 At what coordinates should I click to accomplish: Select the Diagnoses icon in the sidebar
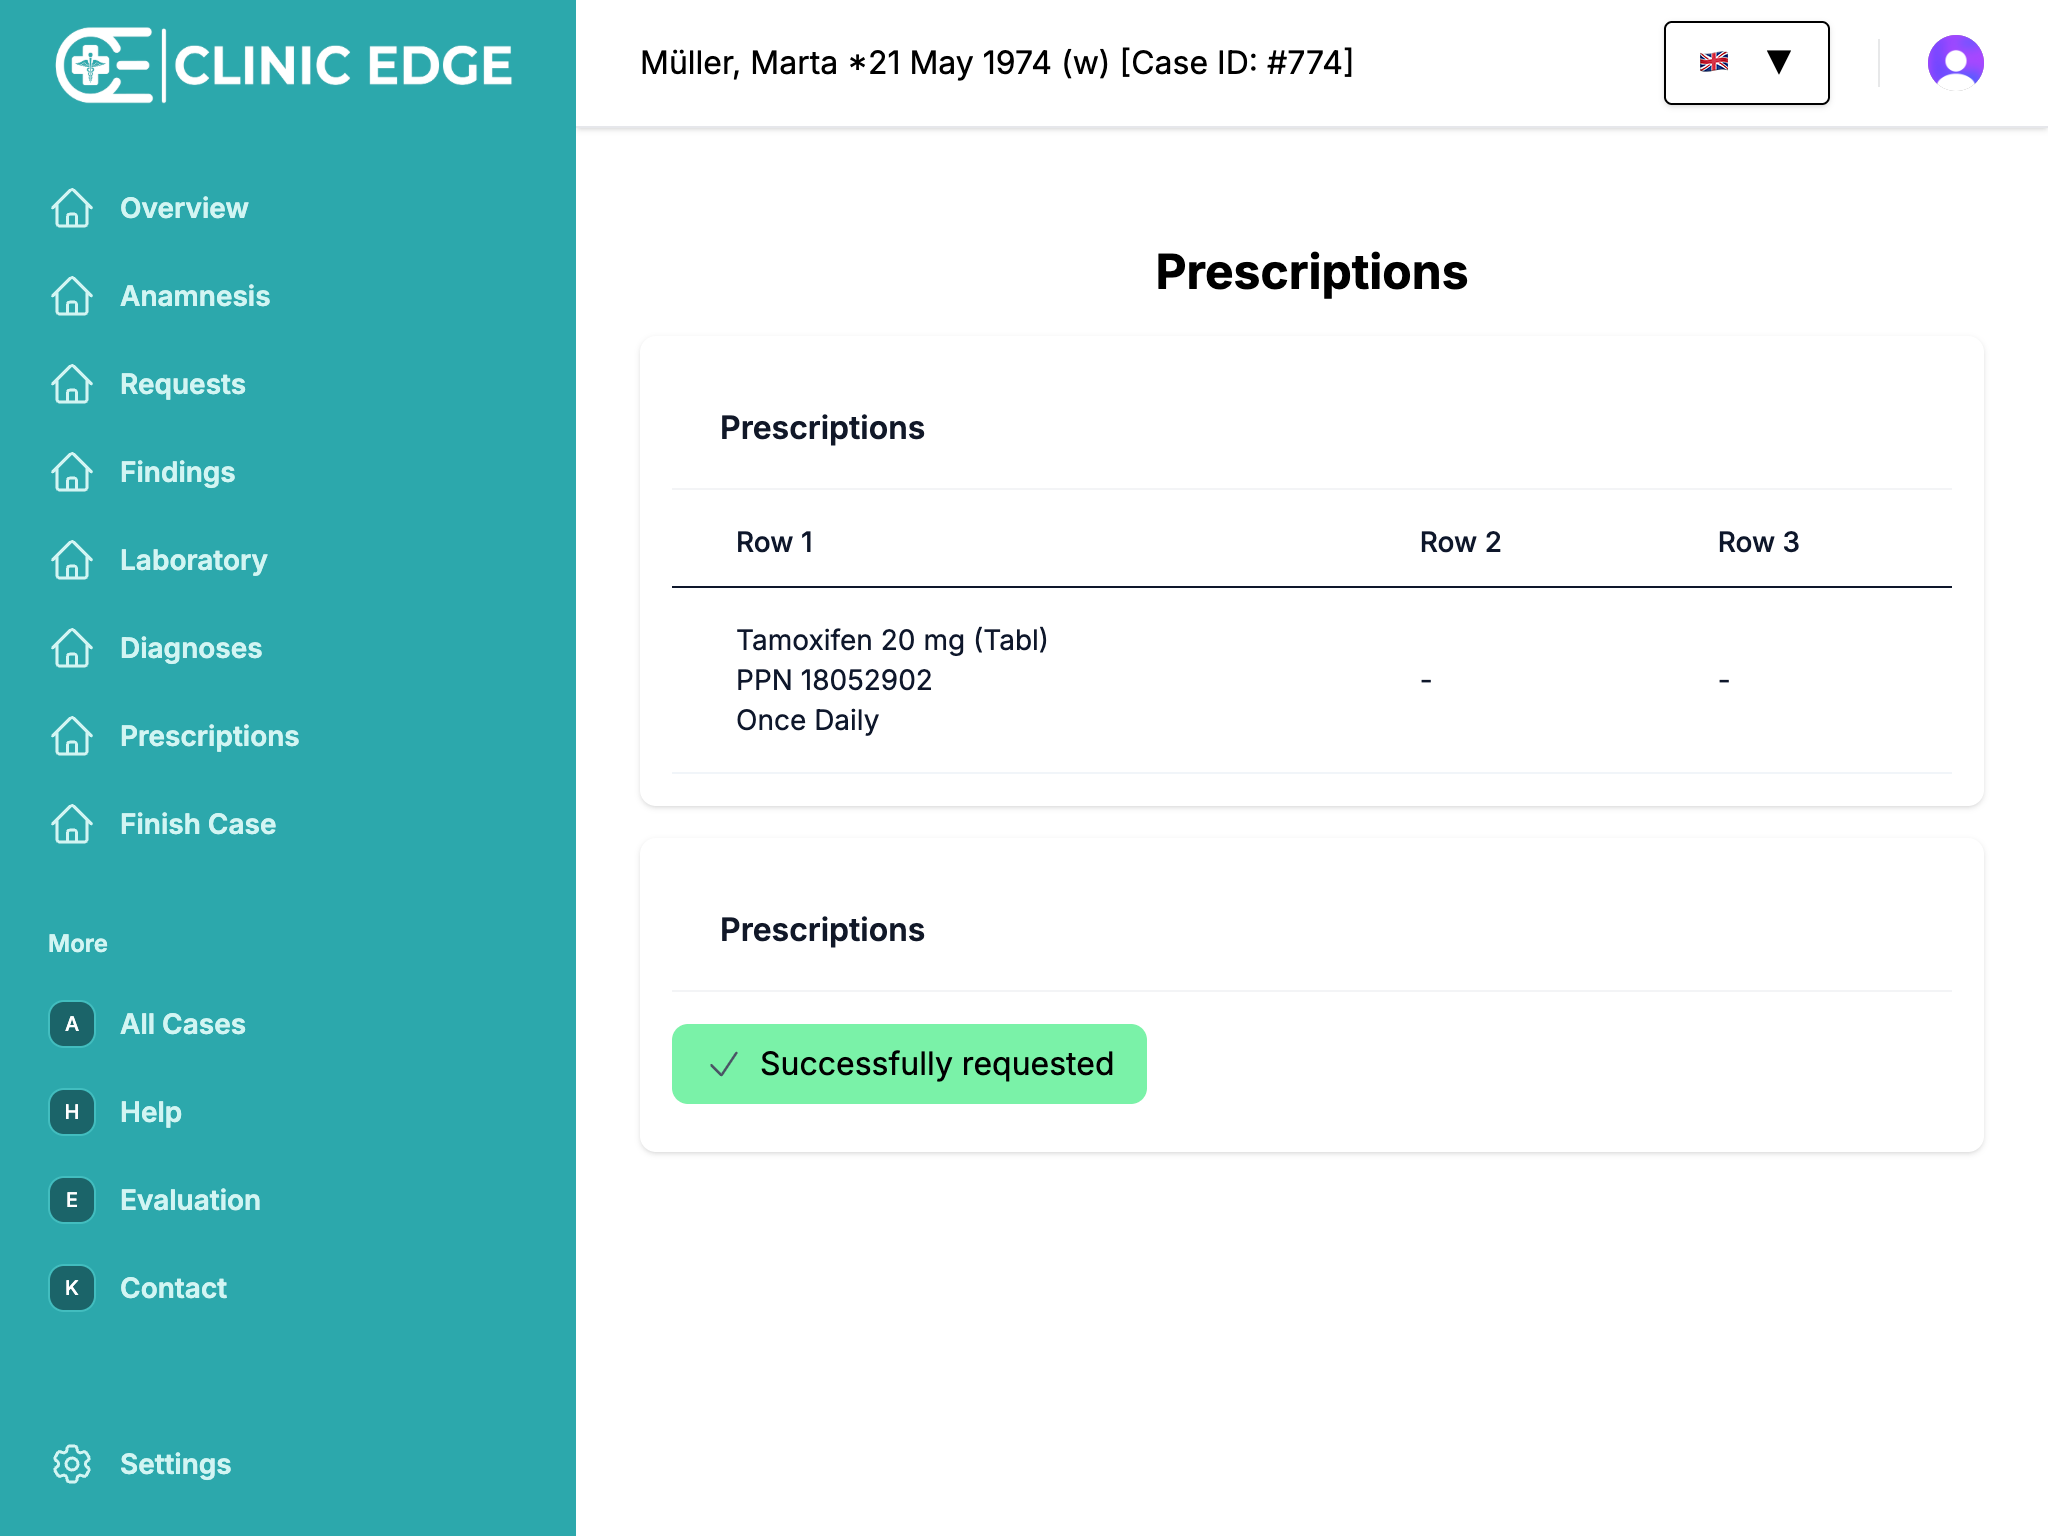[x=71, y=648]
